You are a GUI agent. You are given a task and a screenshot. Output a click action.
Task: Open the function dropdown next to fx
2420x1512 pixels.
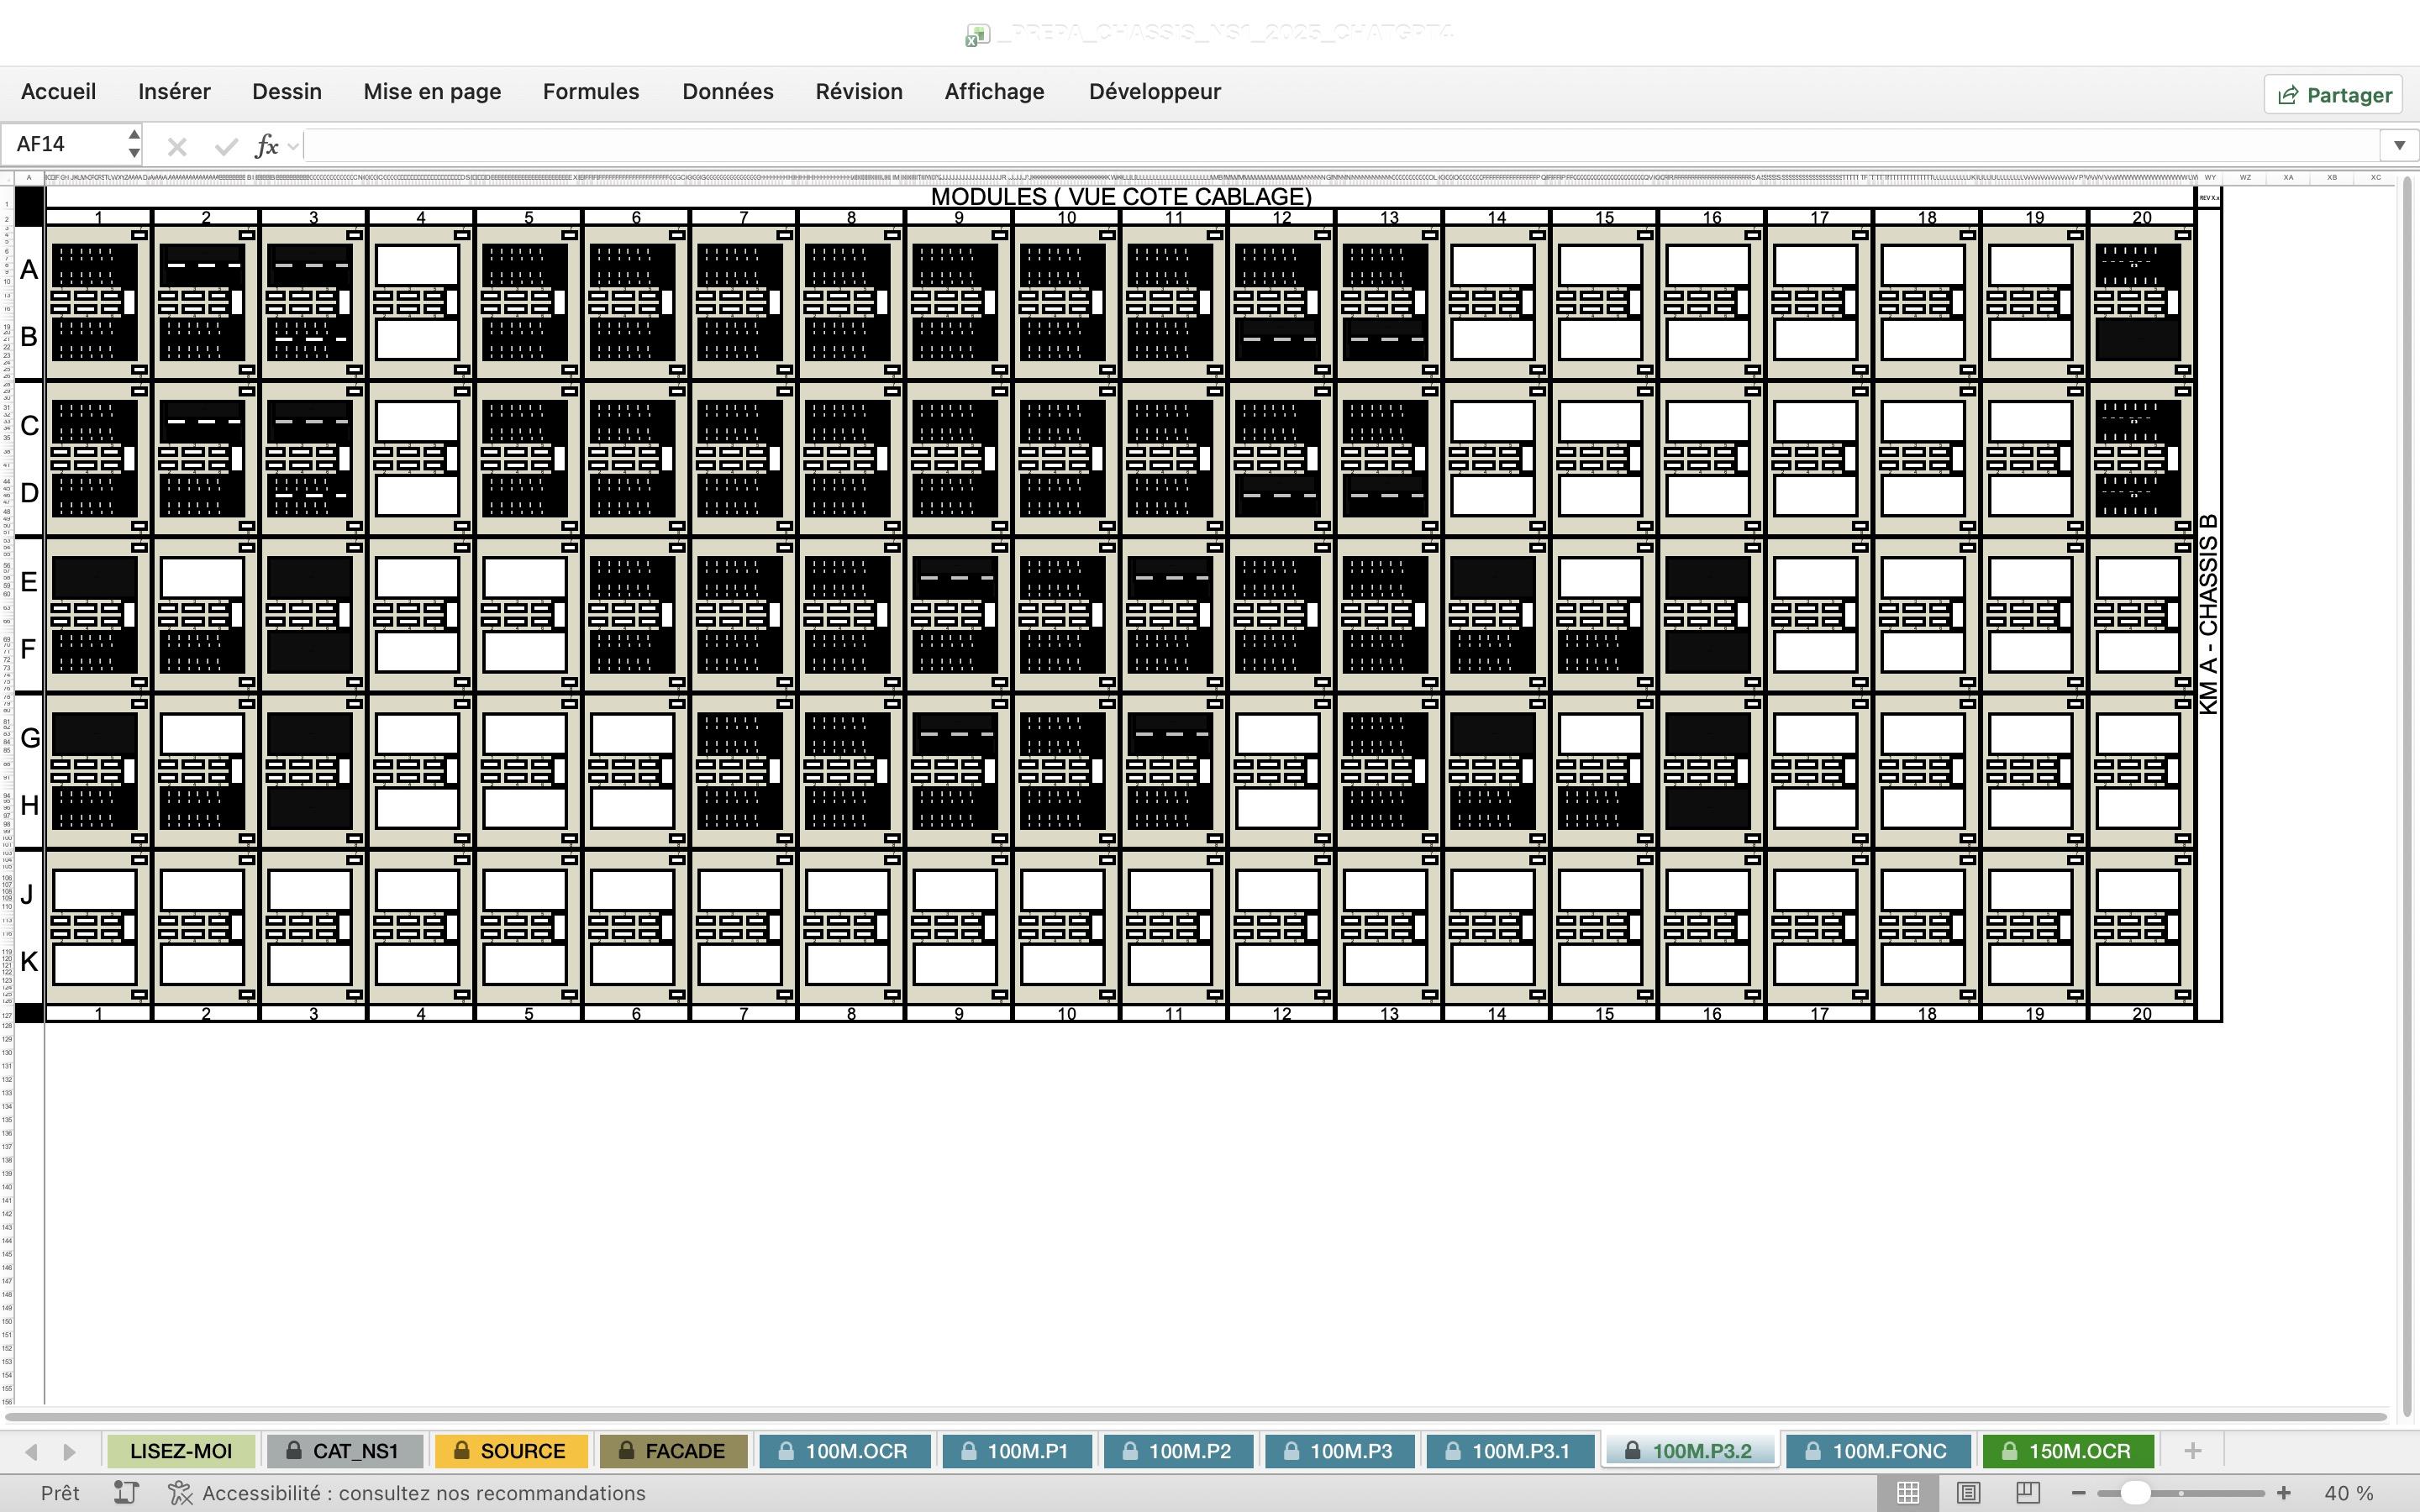tap(293, 146)
